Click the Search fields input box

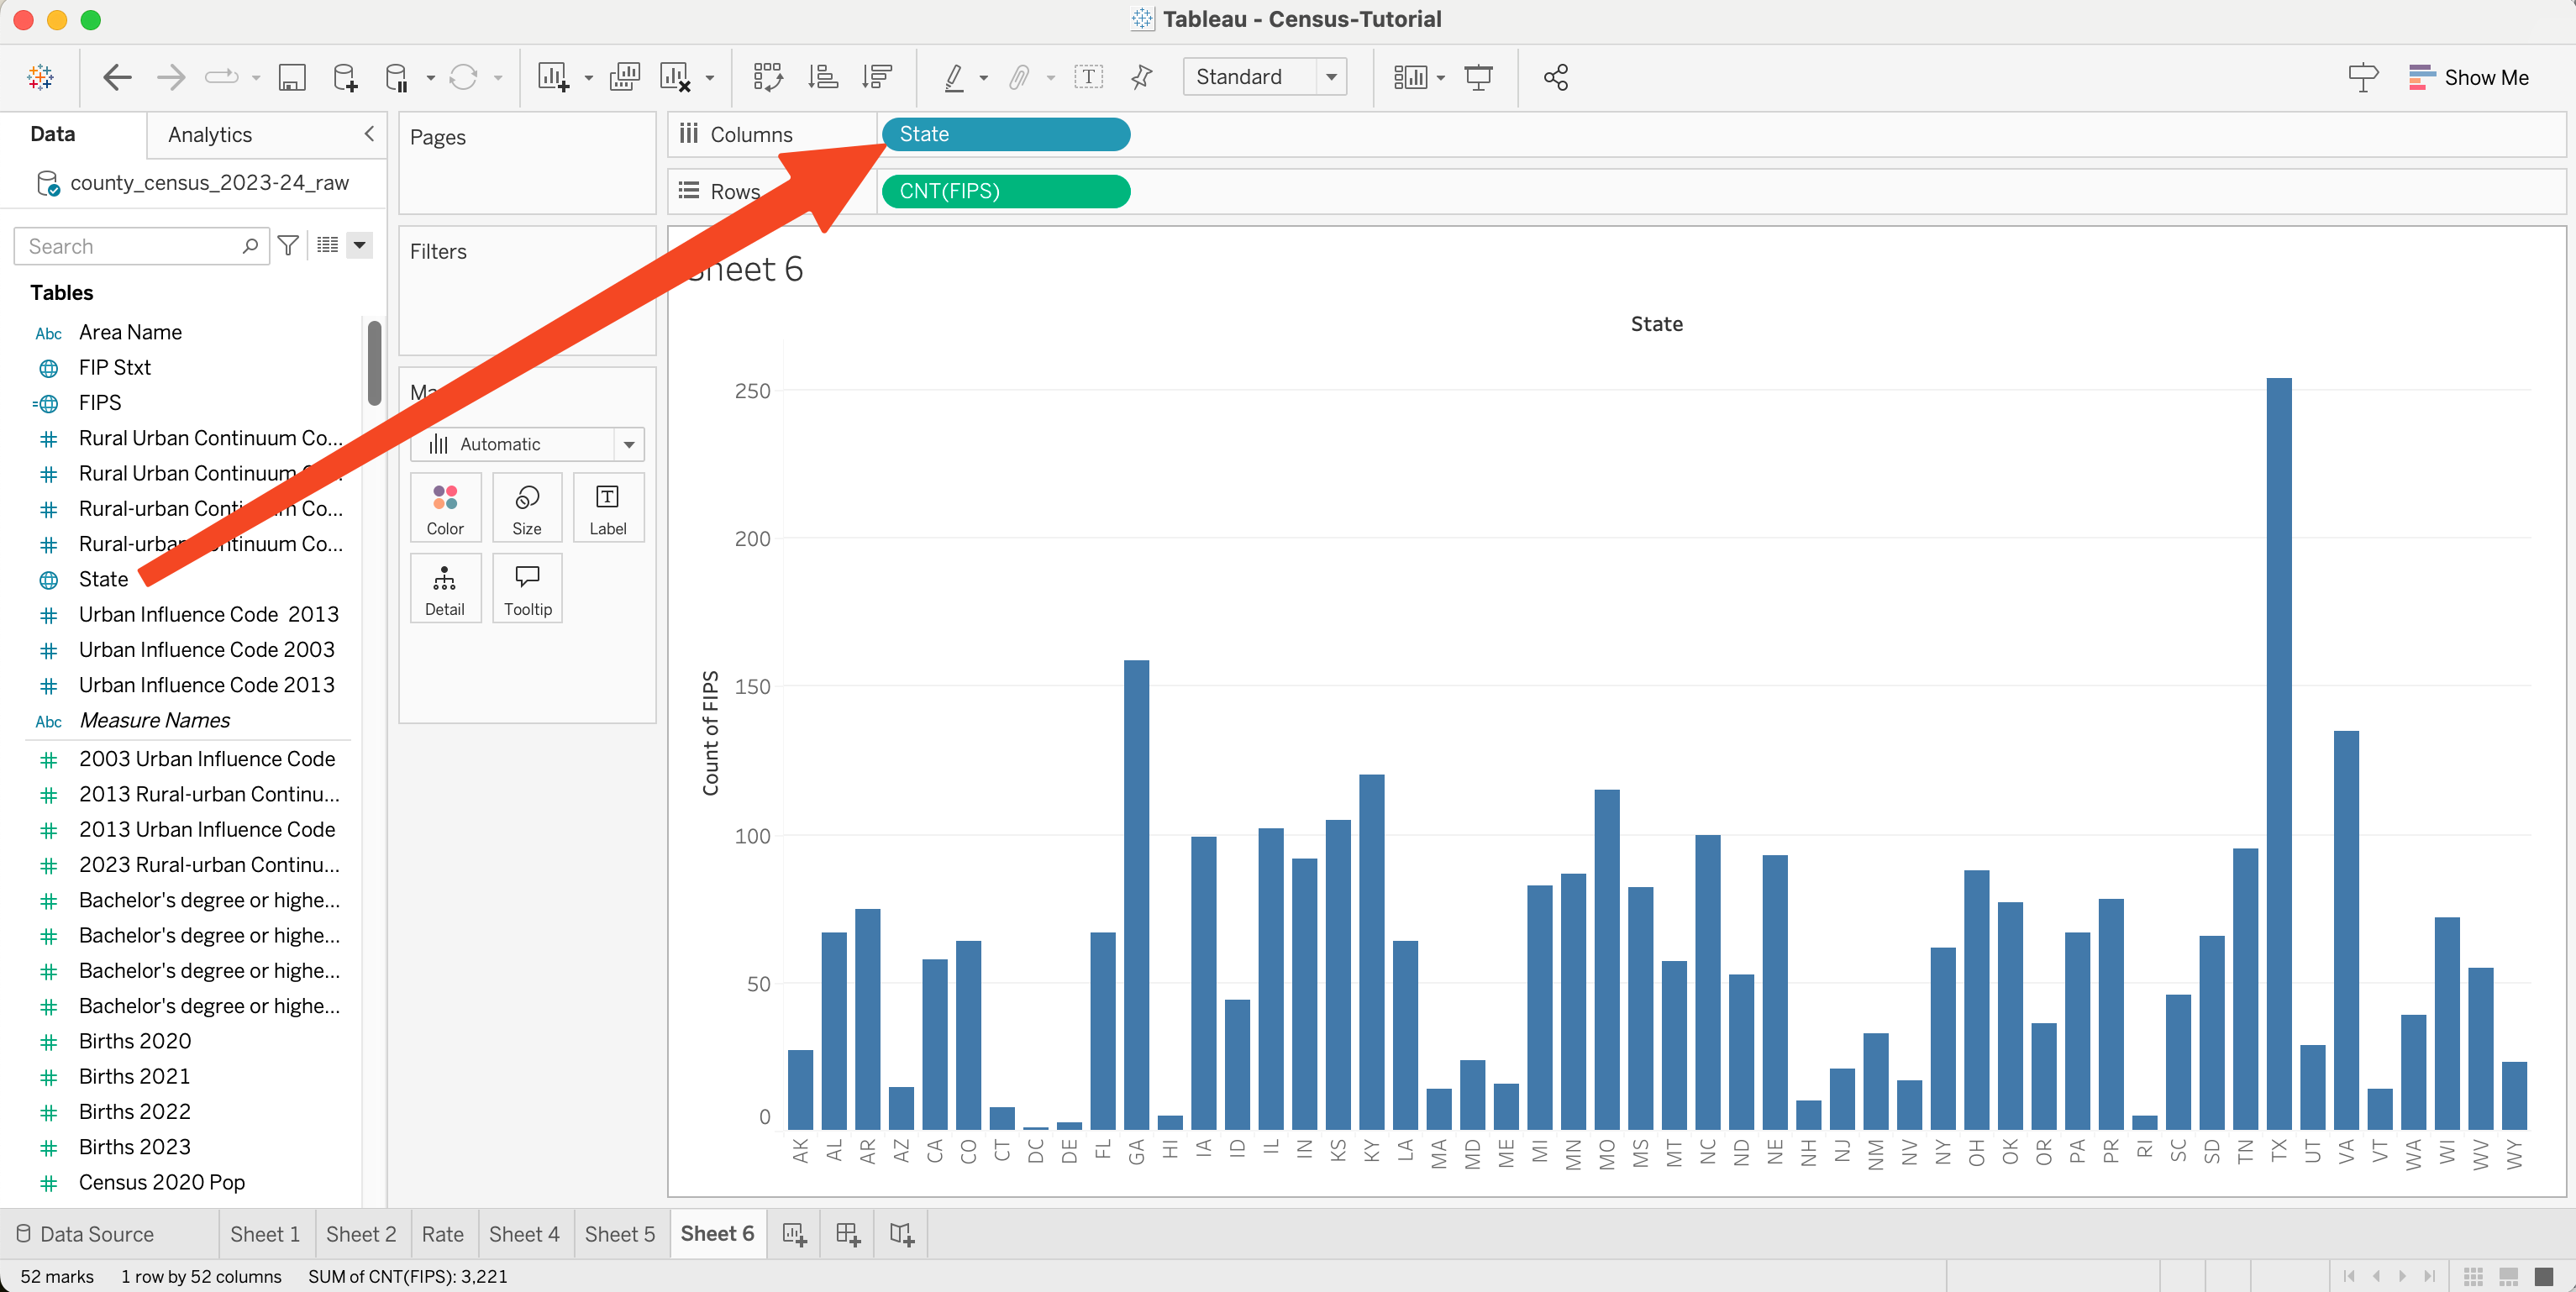[130, 246]
